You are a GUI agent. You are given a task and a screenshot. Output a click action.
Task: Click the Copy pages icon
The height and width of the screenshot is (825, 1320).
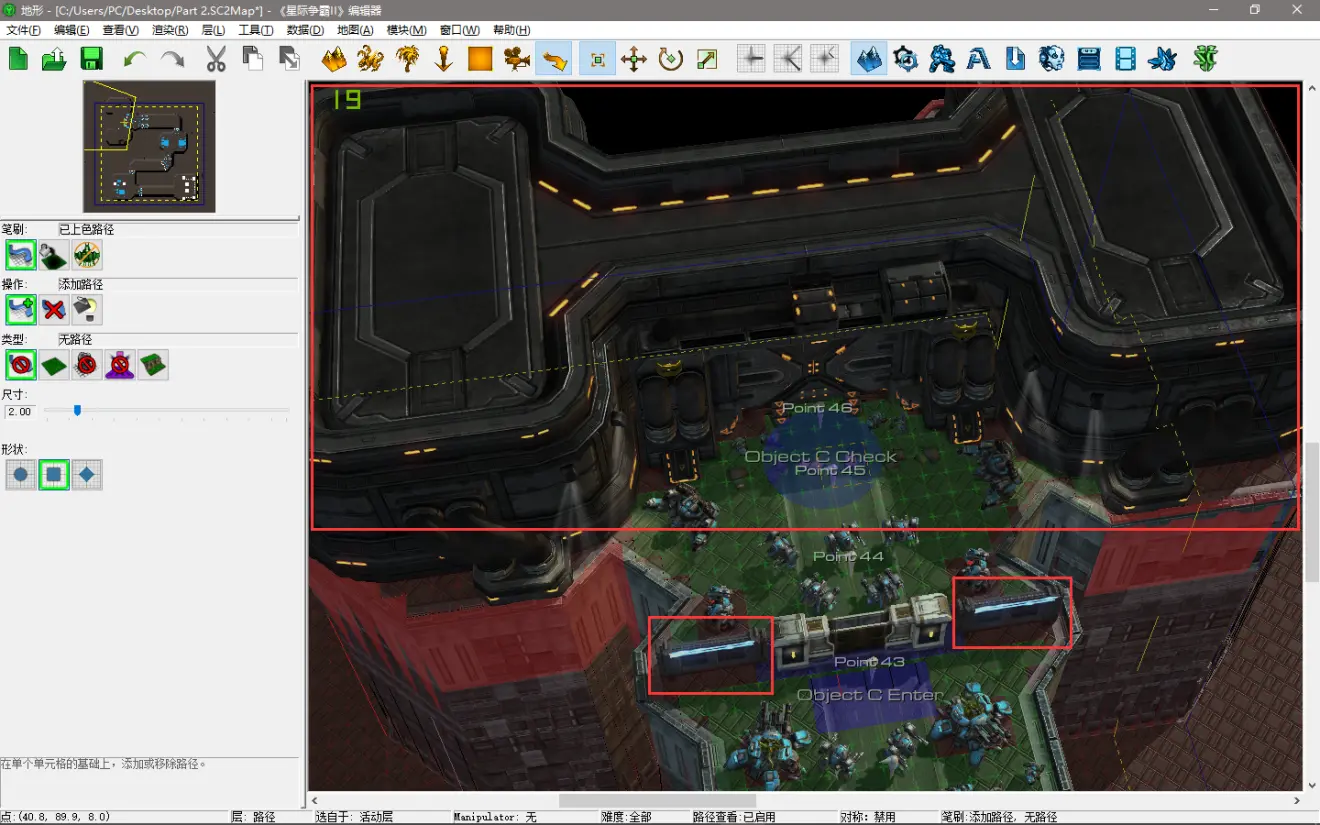(x=253, y=59)
